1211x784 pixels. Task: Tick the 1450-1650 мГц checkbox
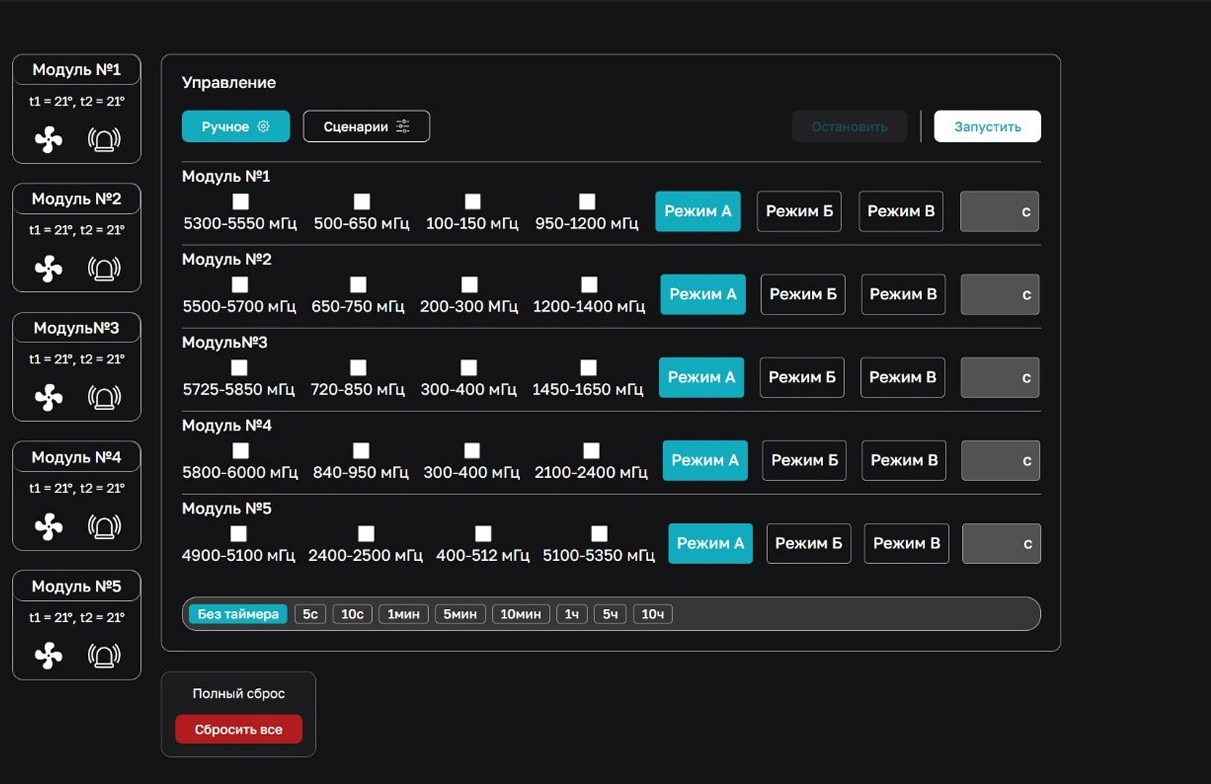tap(589, 368)
